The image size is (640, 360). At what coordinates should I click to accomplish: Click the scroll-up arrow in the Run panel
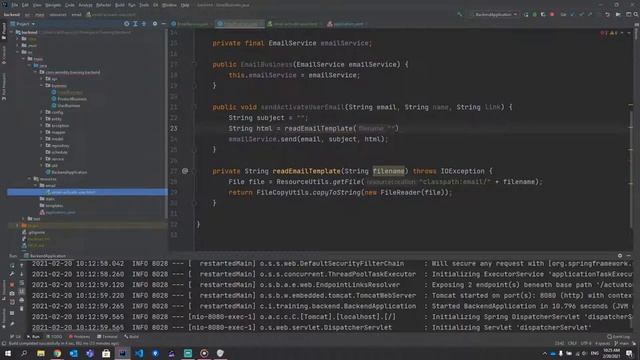coord(22,266)
